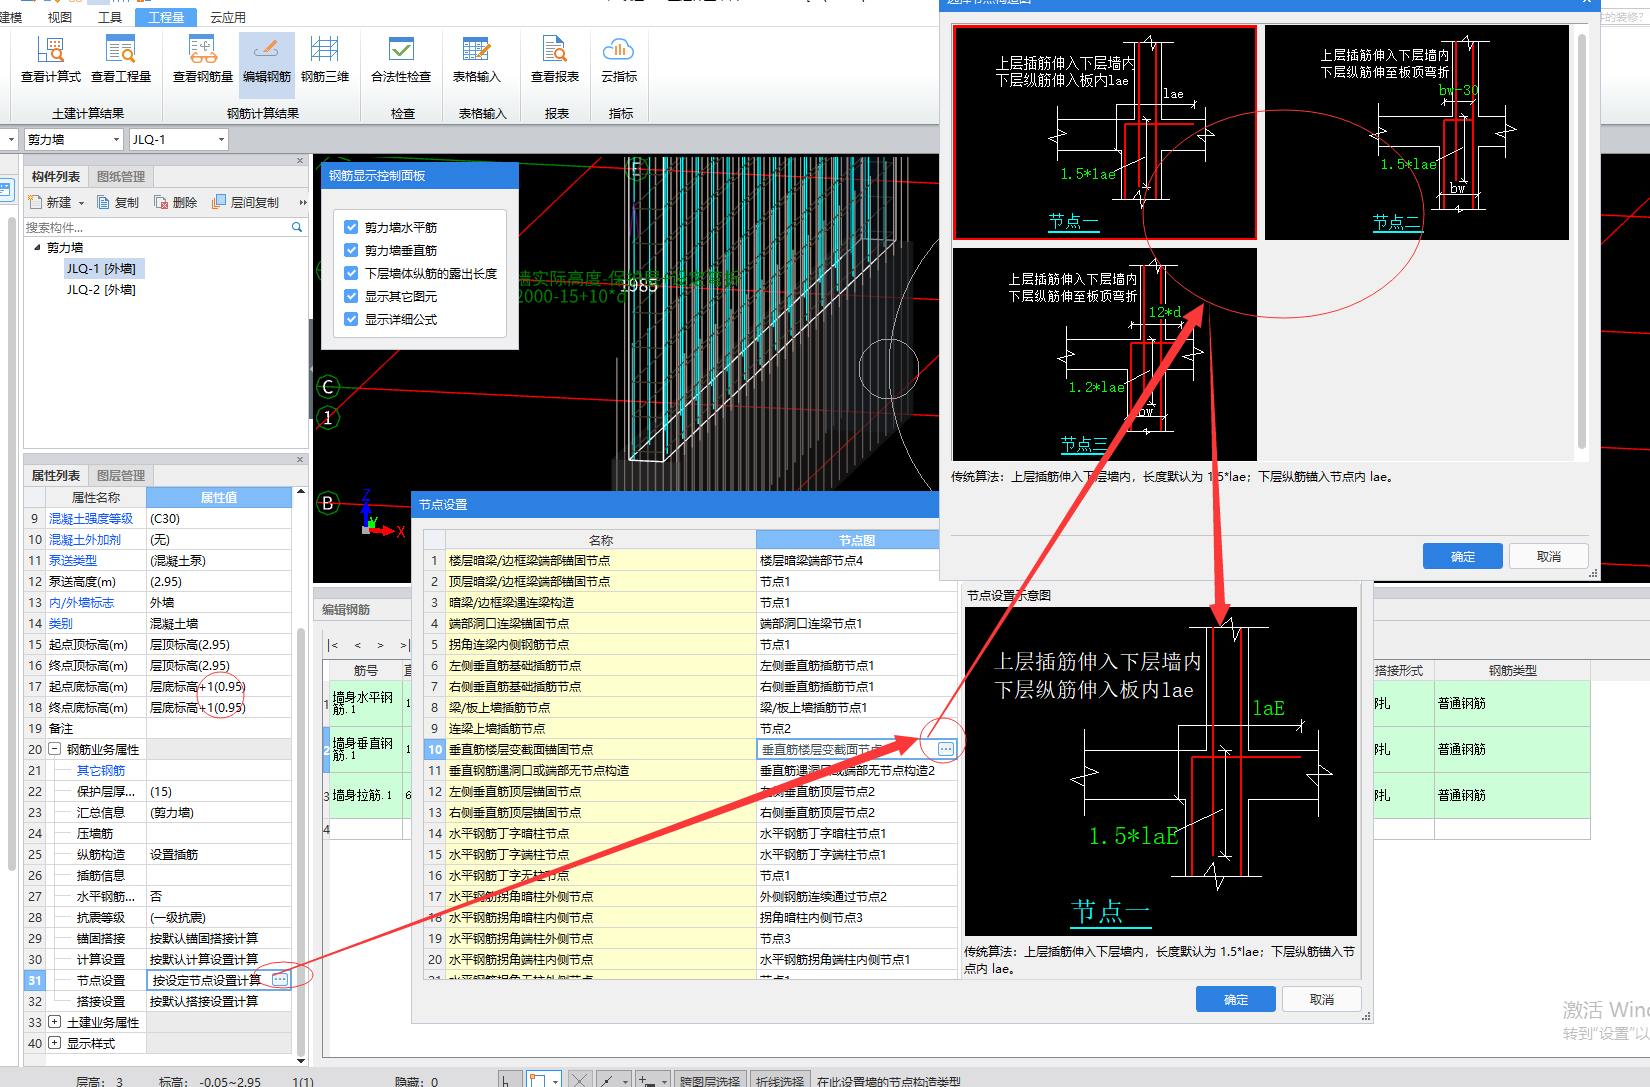The width and height of the screenshot is (1650, 1087).
Task: Cancel the 节点设置 dialog
Action: [1322, 999]
